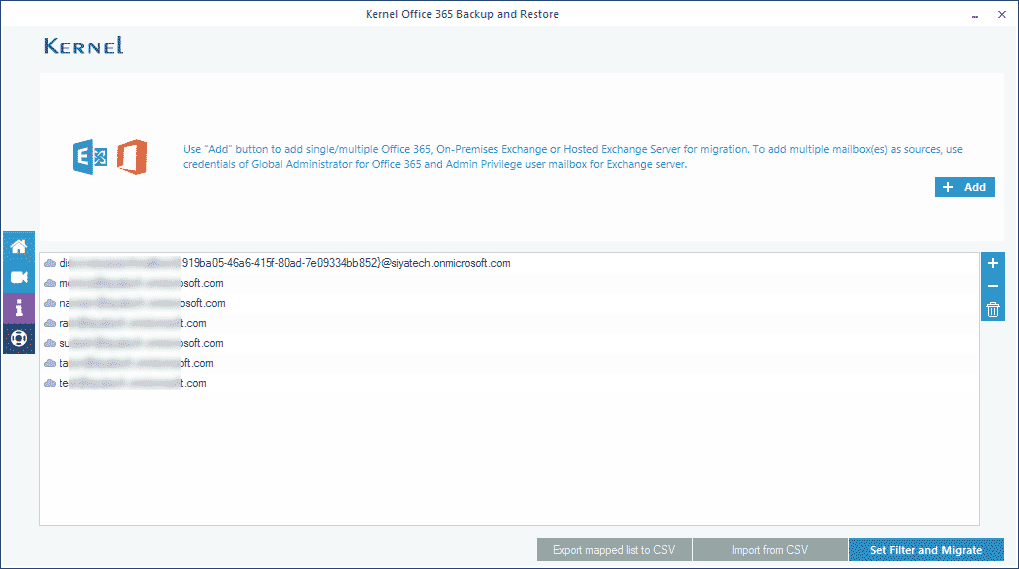Click cloud icon of the 'te' mailbox row
This screenshot has height=569, width=1019.
[49, 383]
